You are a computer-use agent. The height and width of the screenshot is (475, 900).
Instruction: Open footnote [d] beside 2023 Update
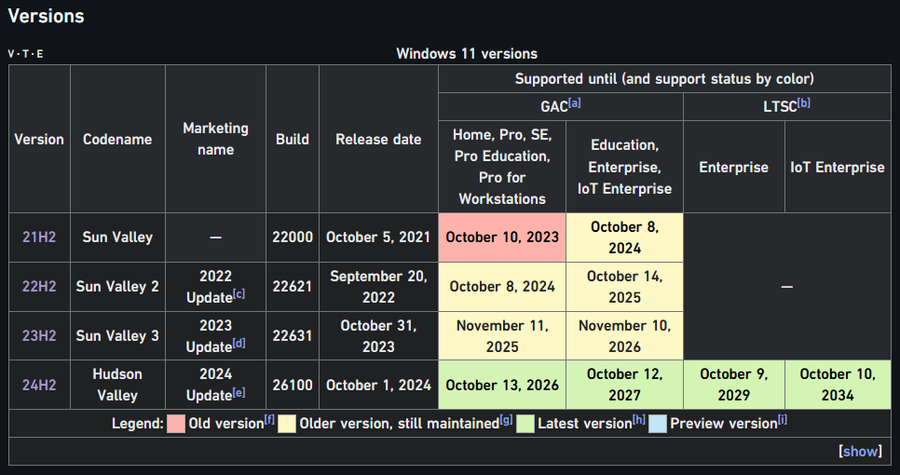tap(239, 343)
